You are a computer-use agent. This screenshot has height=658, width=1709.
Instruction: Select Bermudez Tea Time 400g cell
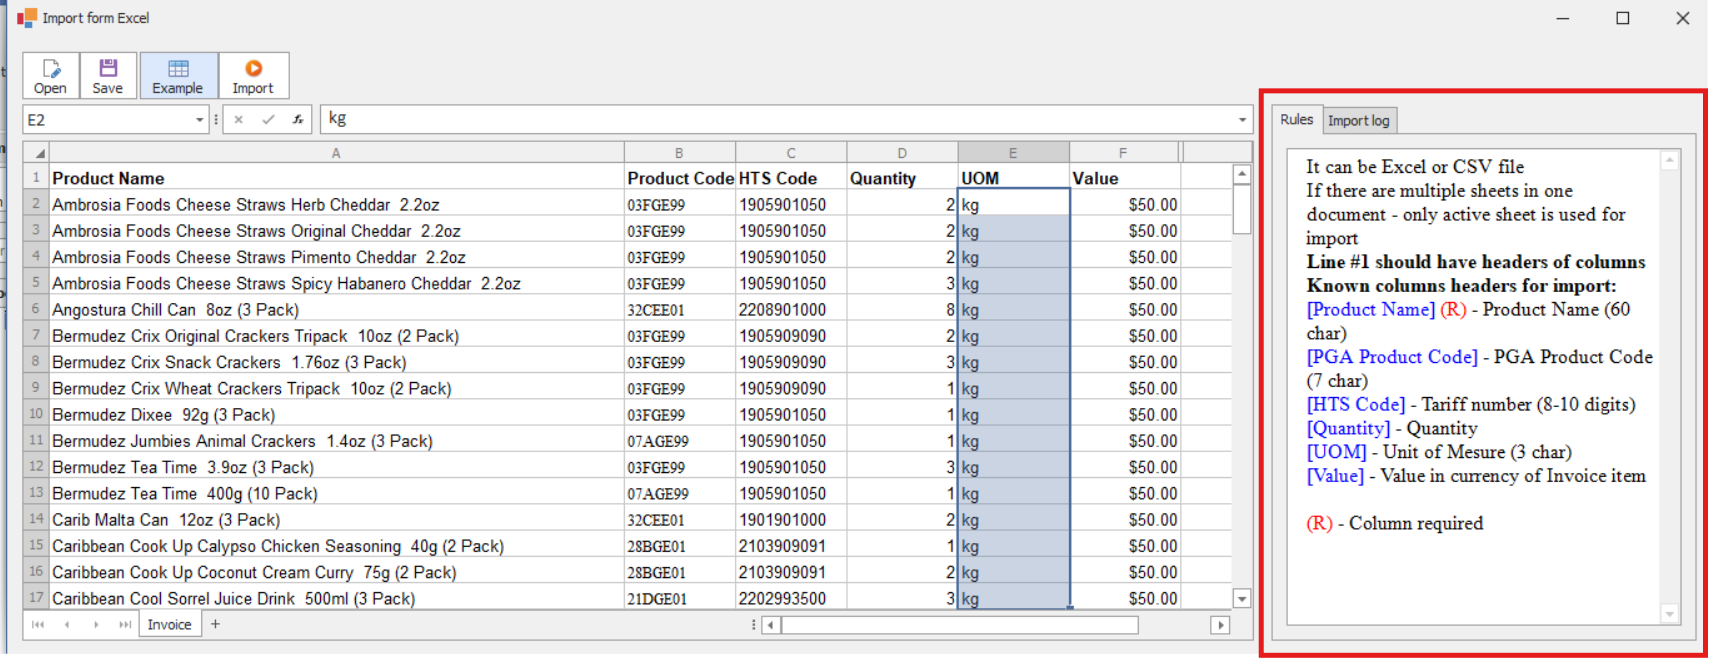click(336, 494)
